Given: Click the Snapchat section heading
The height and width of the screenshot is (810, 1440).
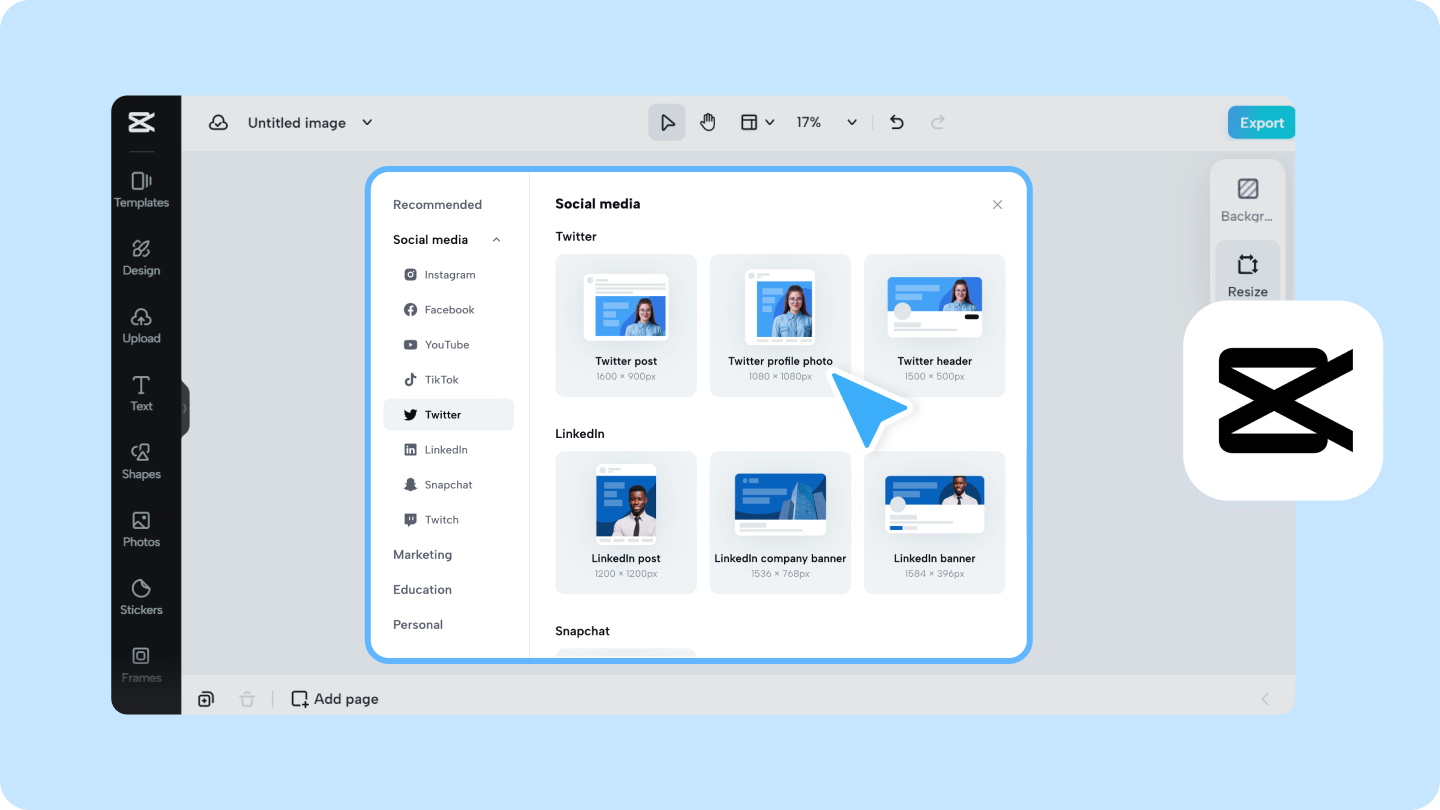Looking at the screenshot, I should click(x=582, y=631).
